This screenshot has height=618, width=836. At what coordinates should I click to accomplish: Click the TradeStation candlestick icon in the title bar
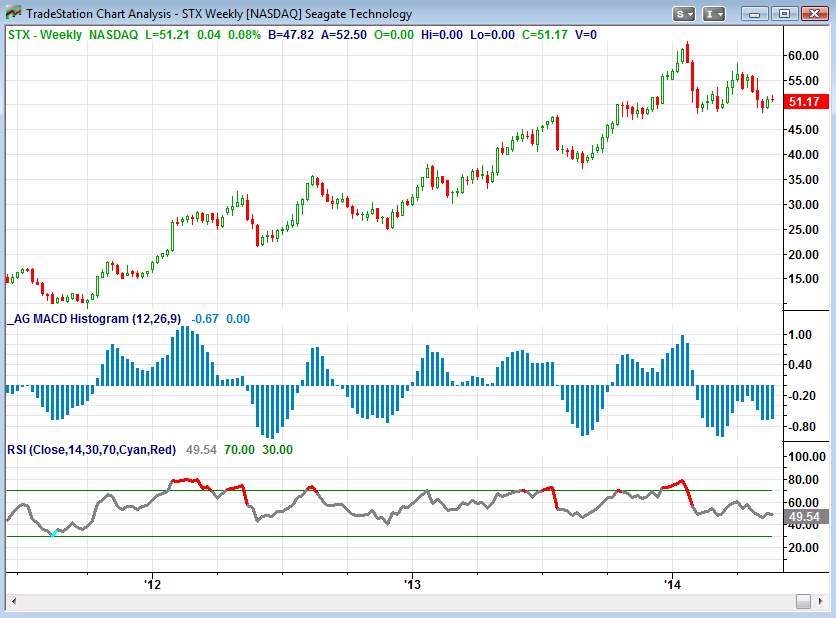tap(13, 14)
